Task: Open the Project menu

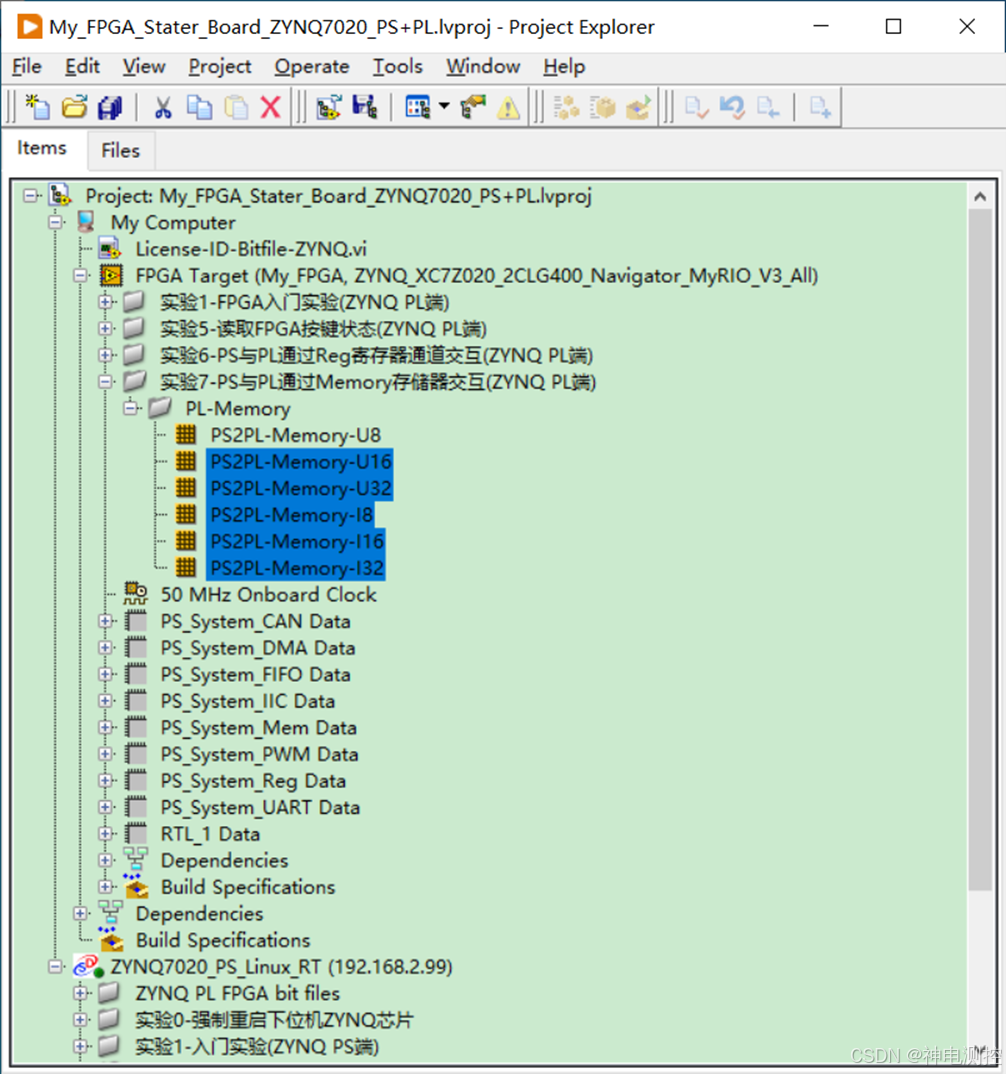Action: click(220, 66)
